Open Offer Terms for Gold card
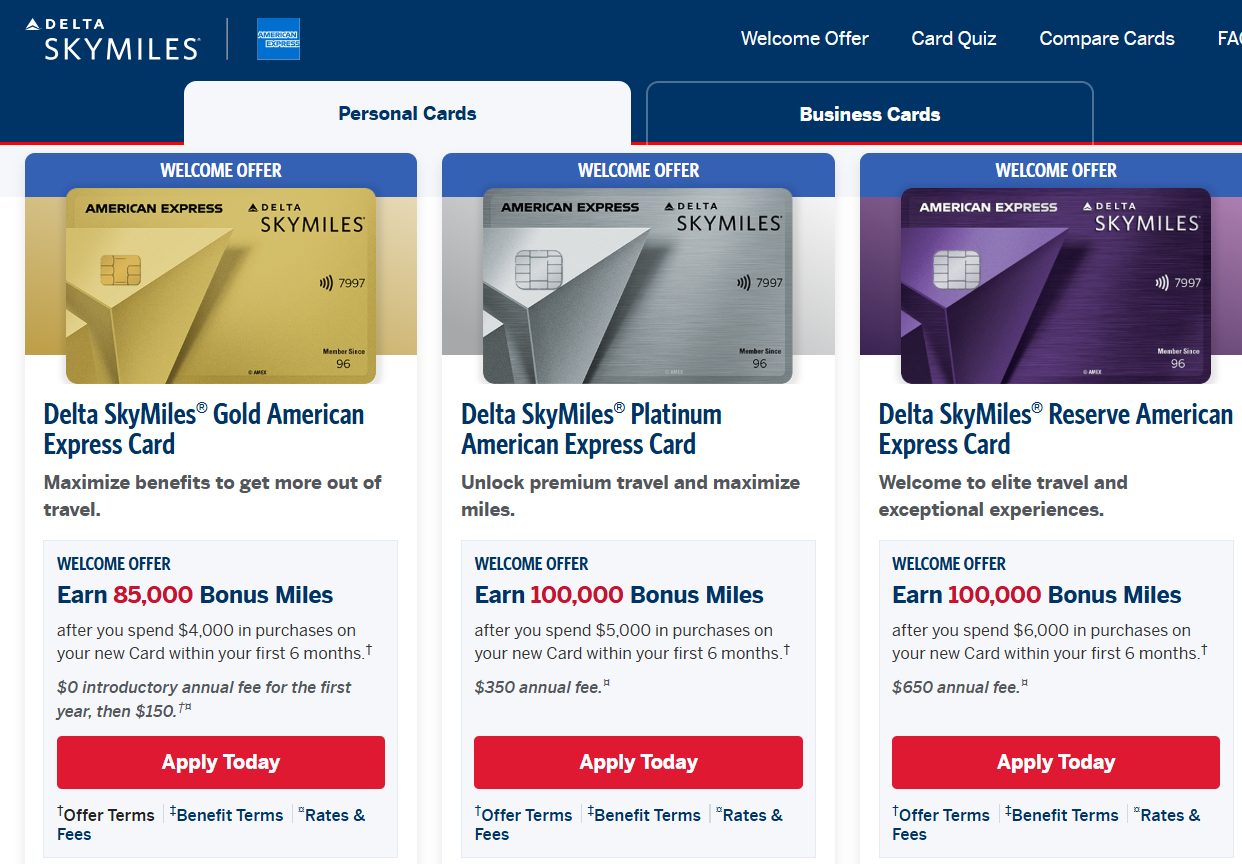Image resolution: width=1242 pixels, height=864 pixels. [x=108, y=815]
